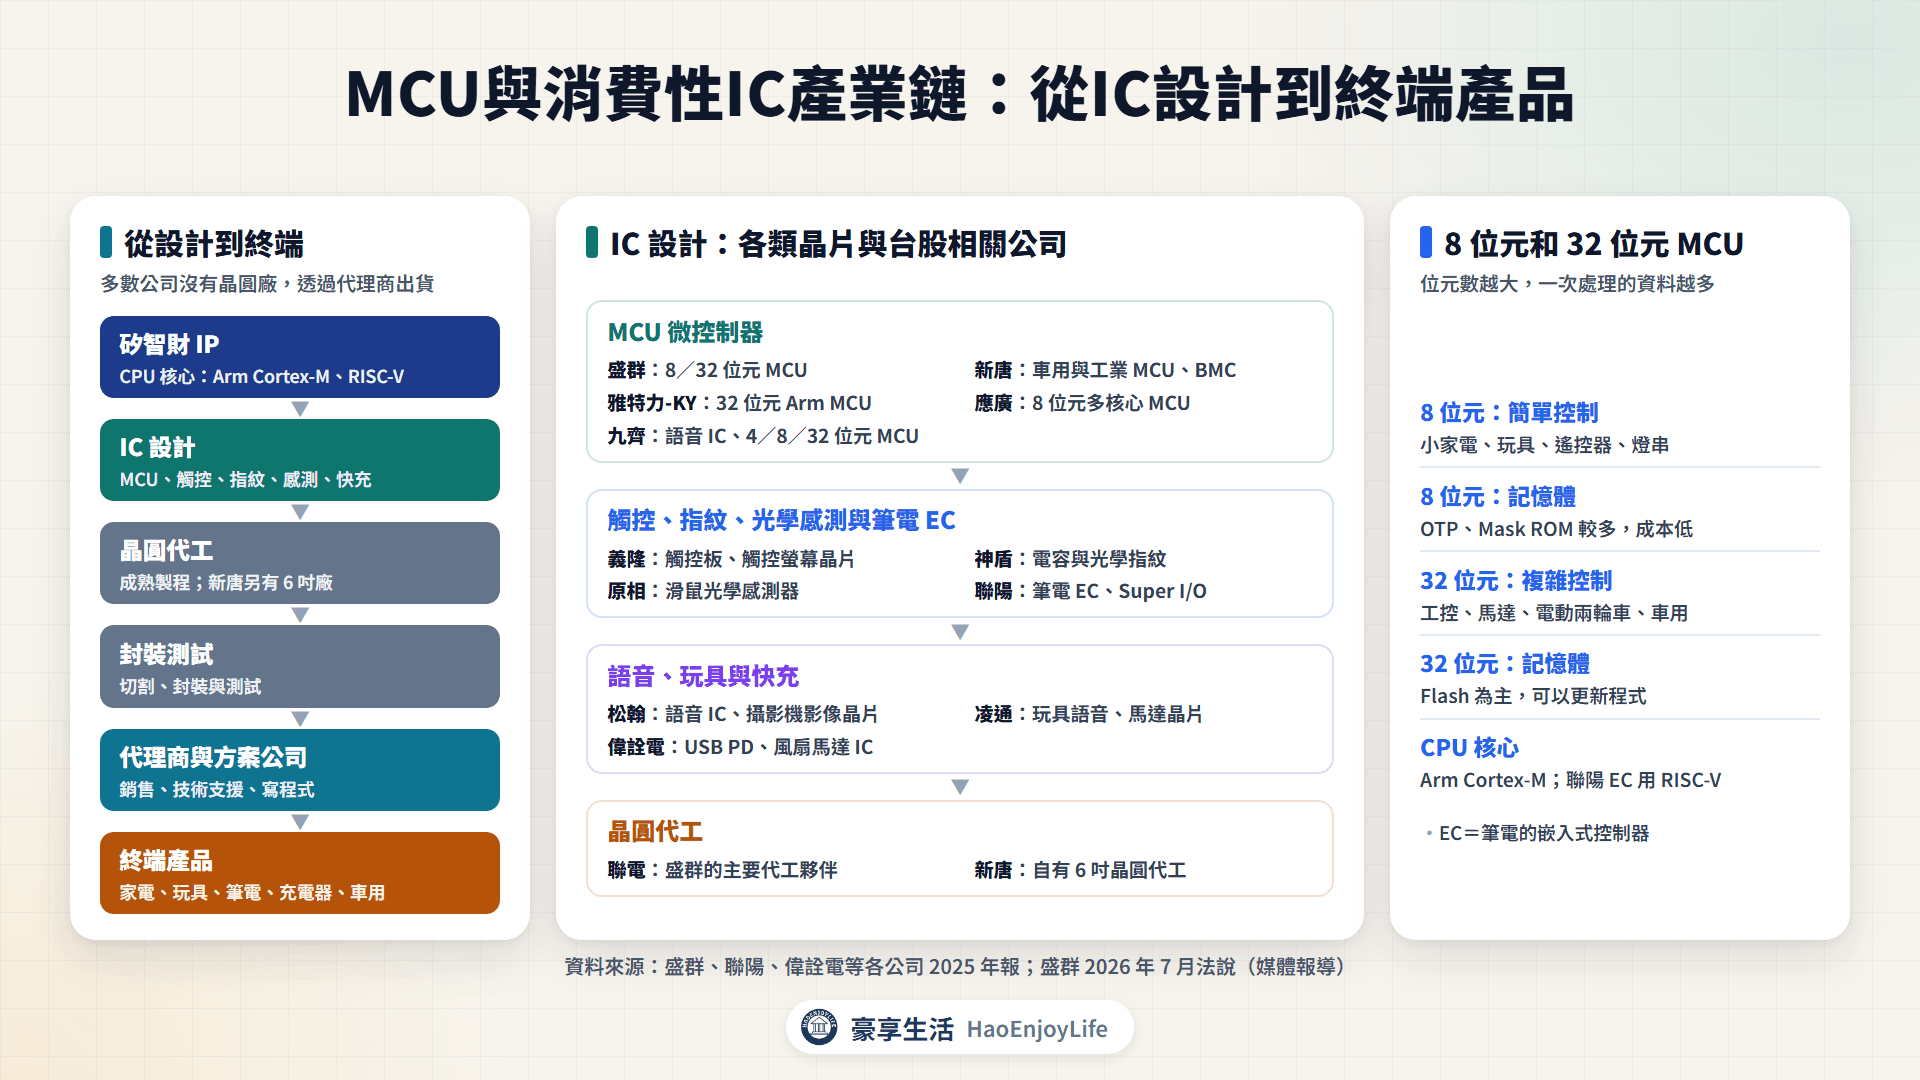Click the 8 位元和 32 位元 MCU title

[x=1594, y=243]
